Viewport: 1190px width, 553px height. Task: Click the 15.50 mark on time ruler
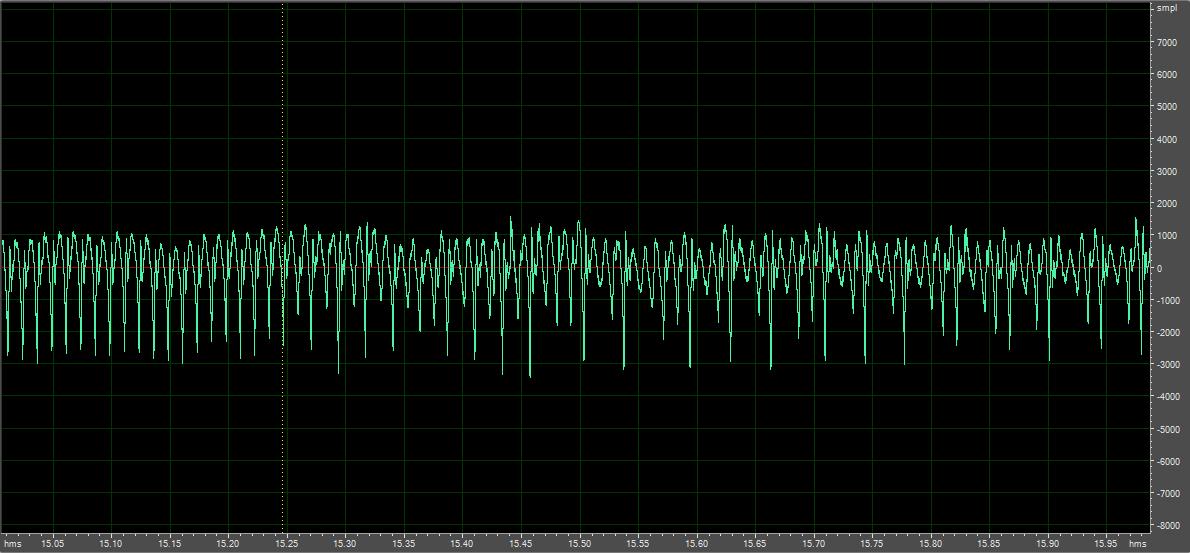tap(579, 544)
